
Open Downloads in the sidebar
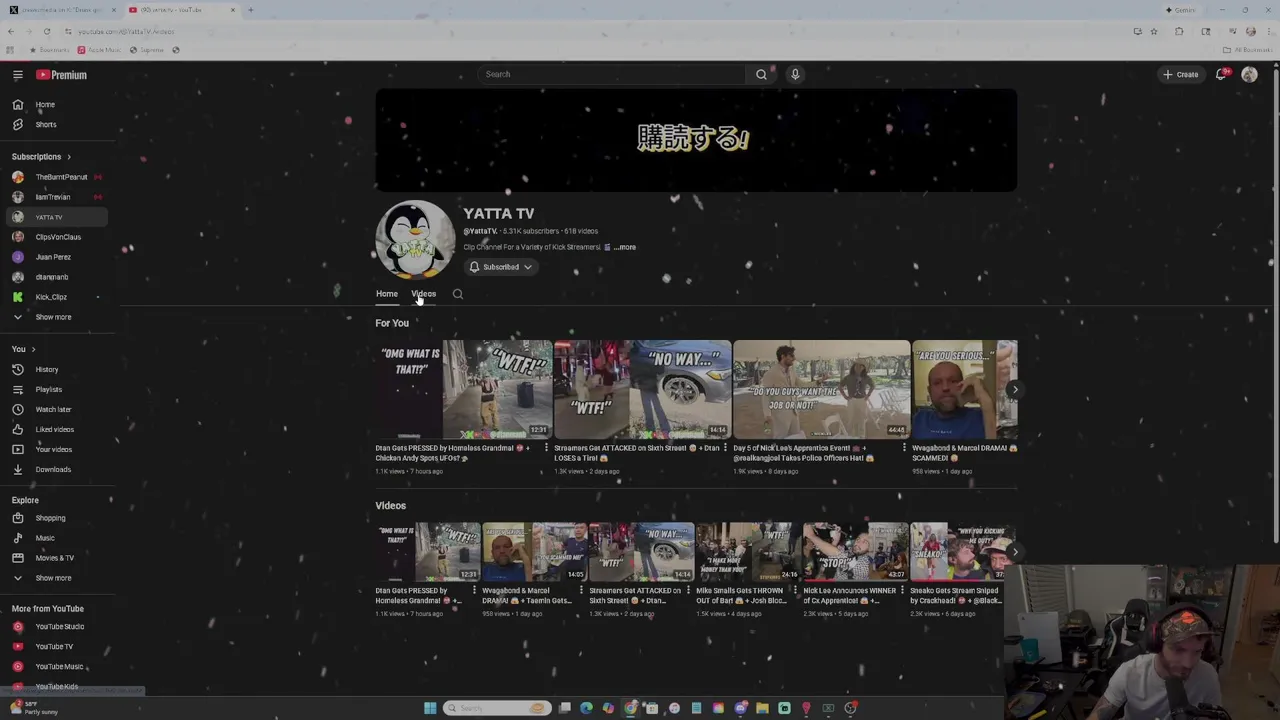click(55, 469)
